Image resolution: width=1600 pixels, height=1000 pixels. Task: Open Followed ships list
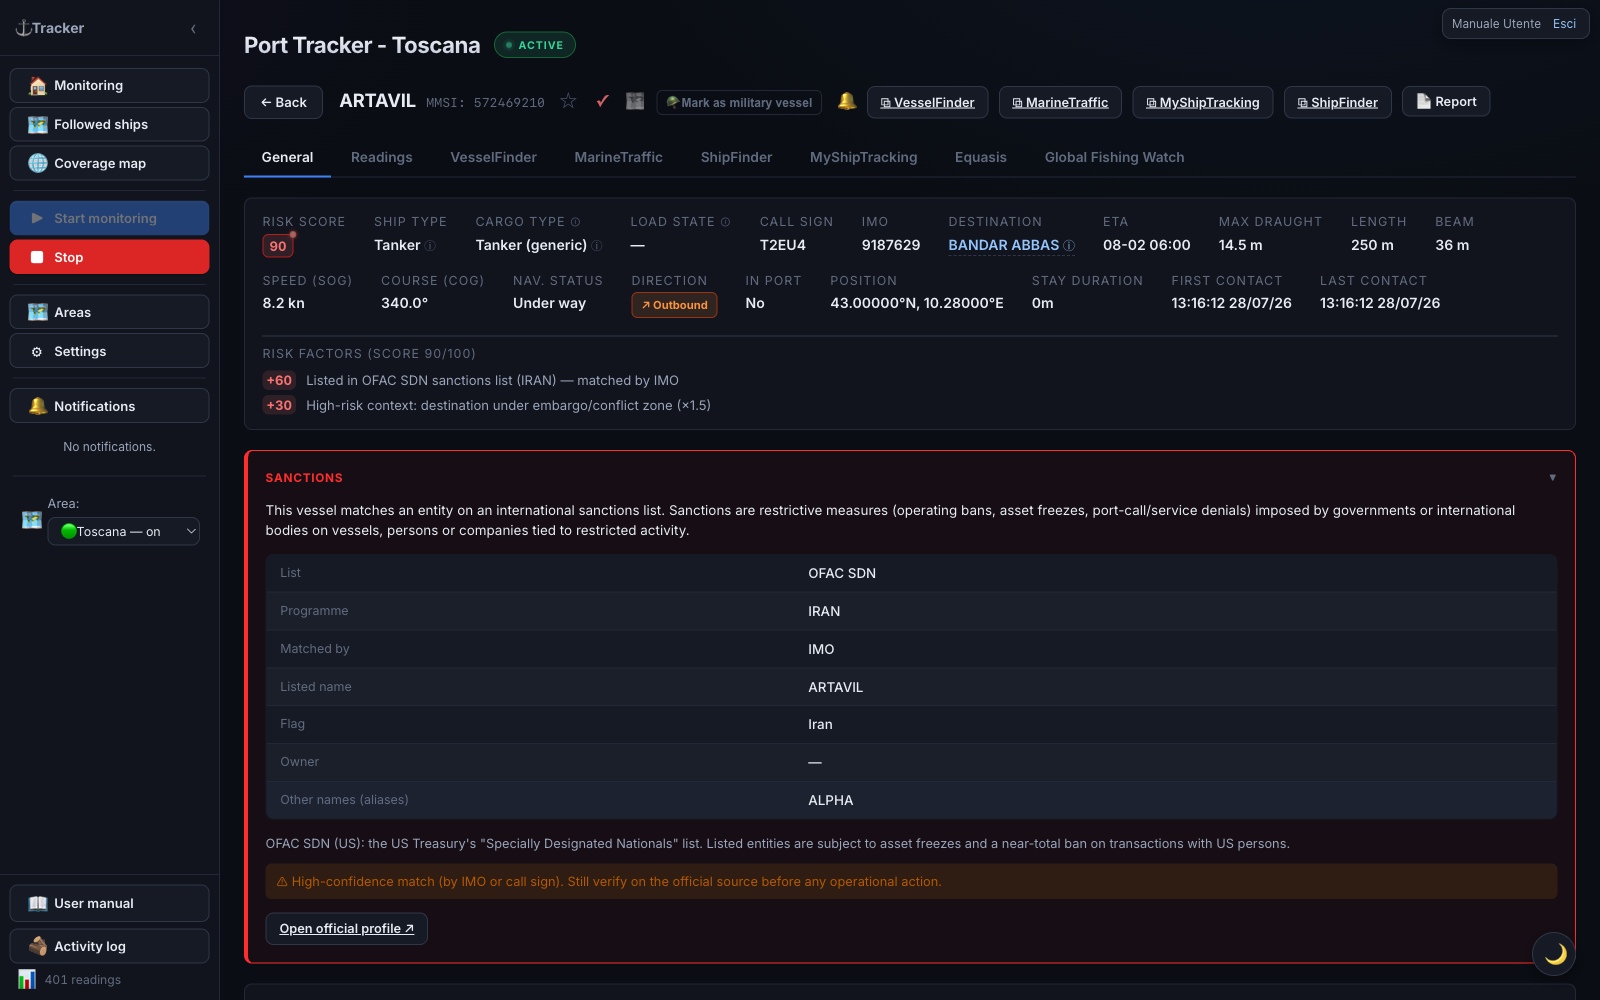tap(109, 125)
